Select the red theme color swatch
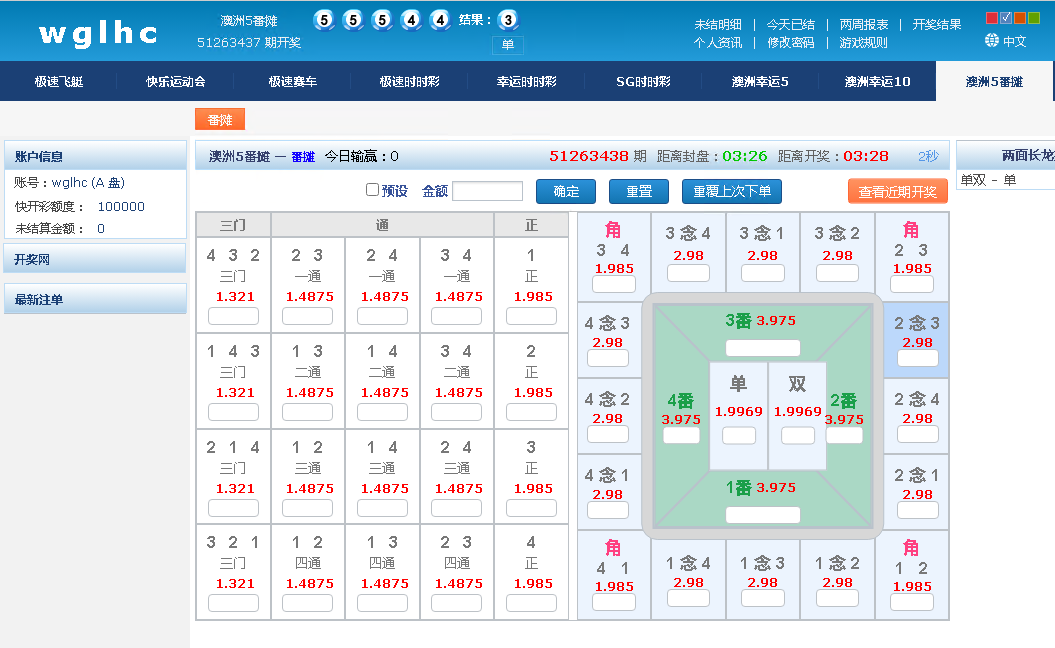1055x648 pixels. 992,17
